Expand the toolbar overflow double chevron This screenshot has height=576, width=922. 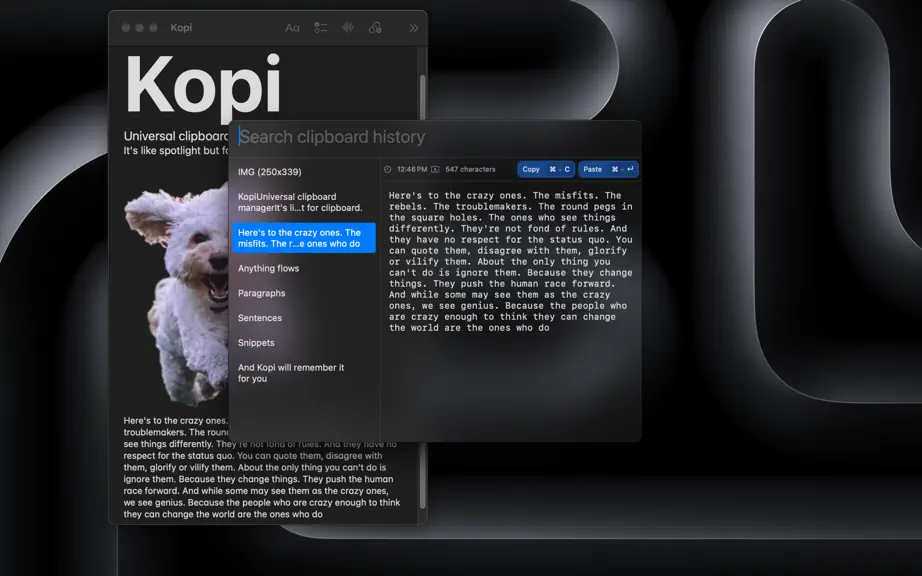(x=414, y=28)
